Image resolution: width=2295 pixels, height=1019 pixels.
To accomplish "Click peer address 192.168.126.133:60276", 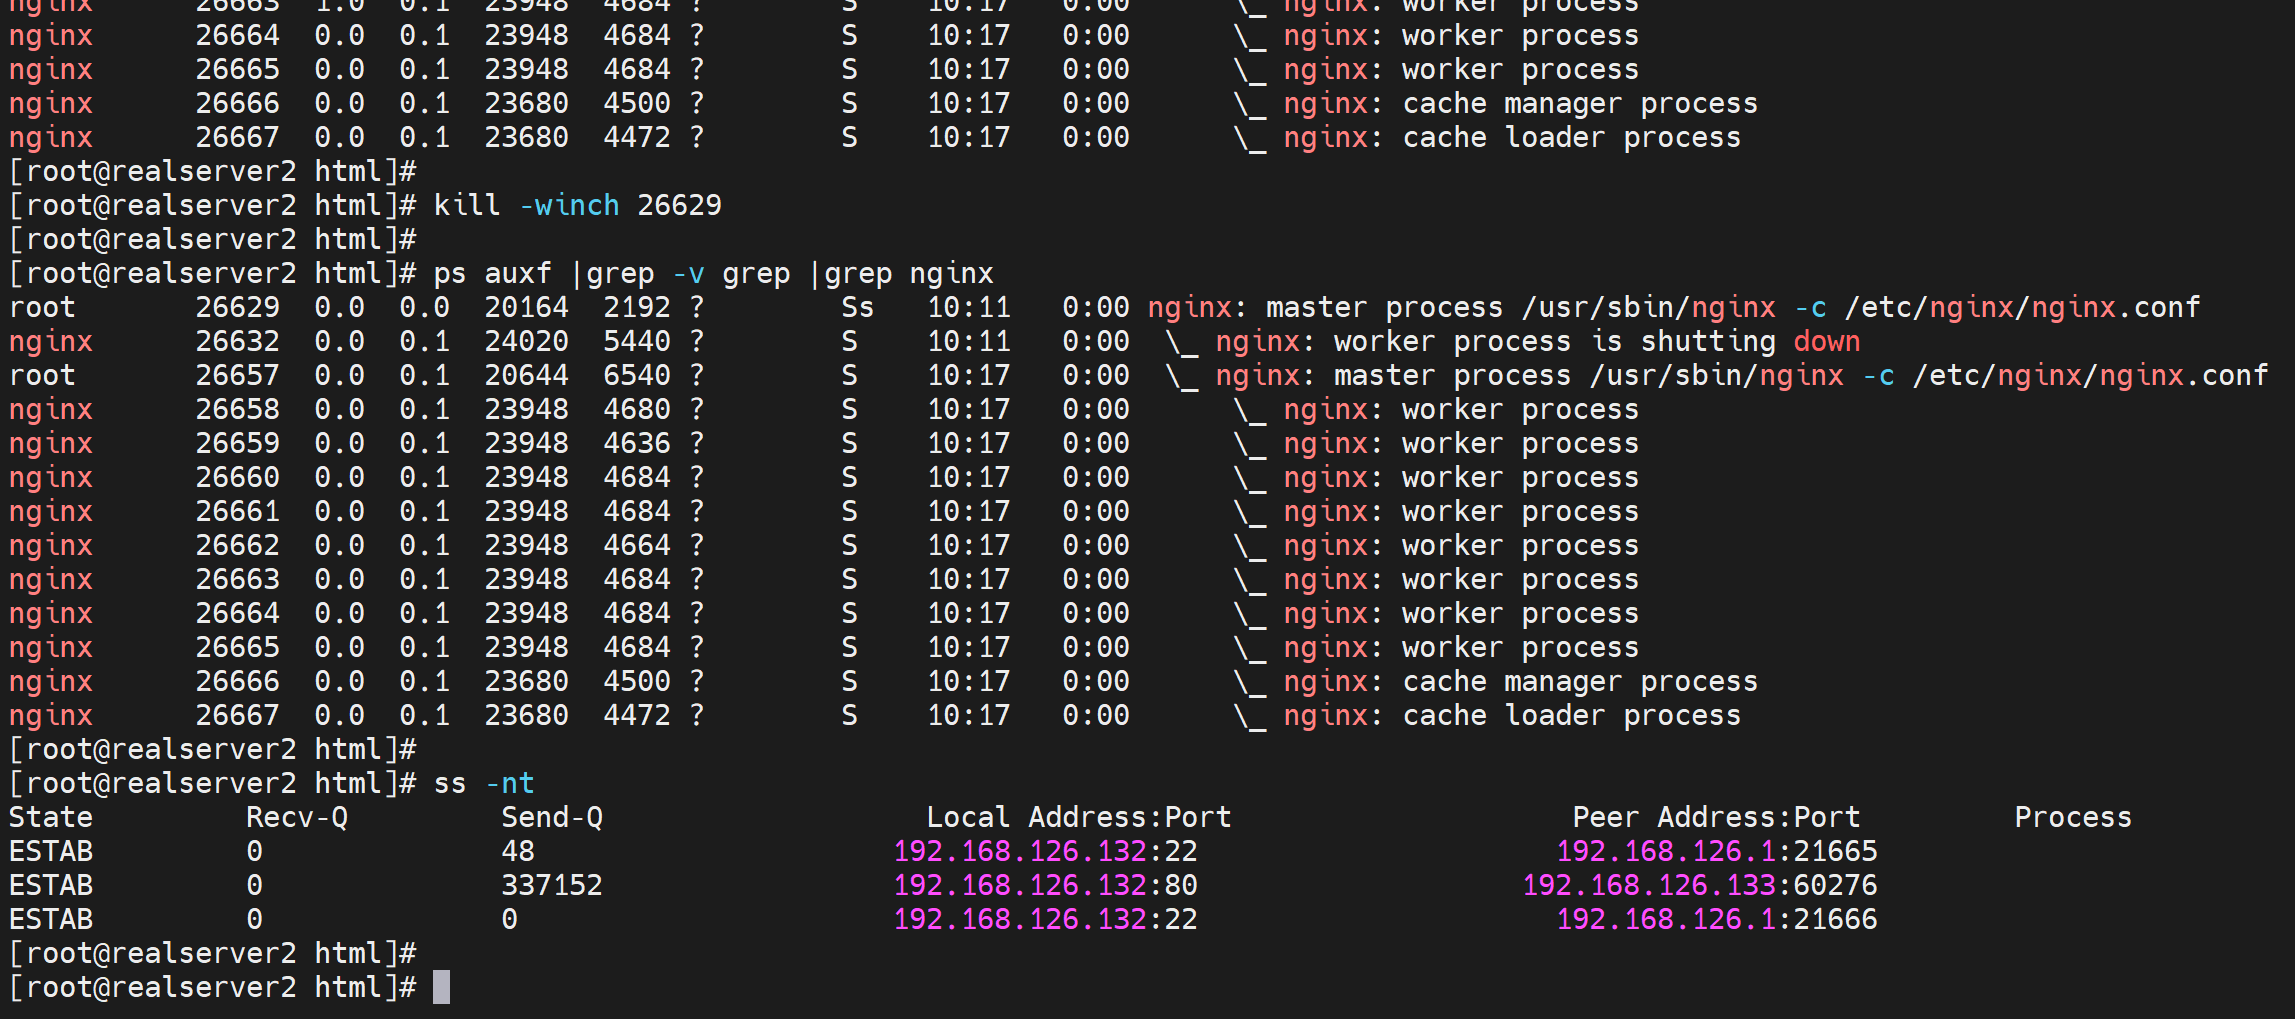I will (1699, 885).
